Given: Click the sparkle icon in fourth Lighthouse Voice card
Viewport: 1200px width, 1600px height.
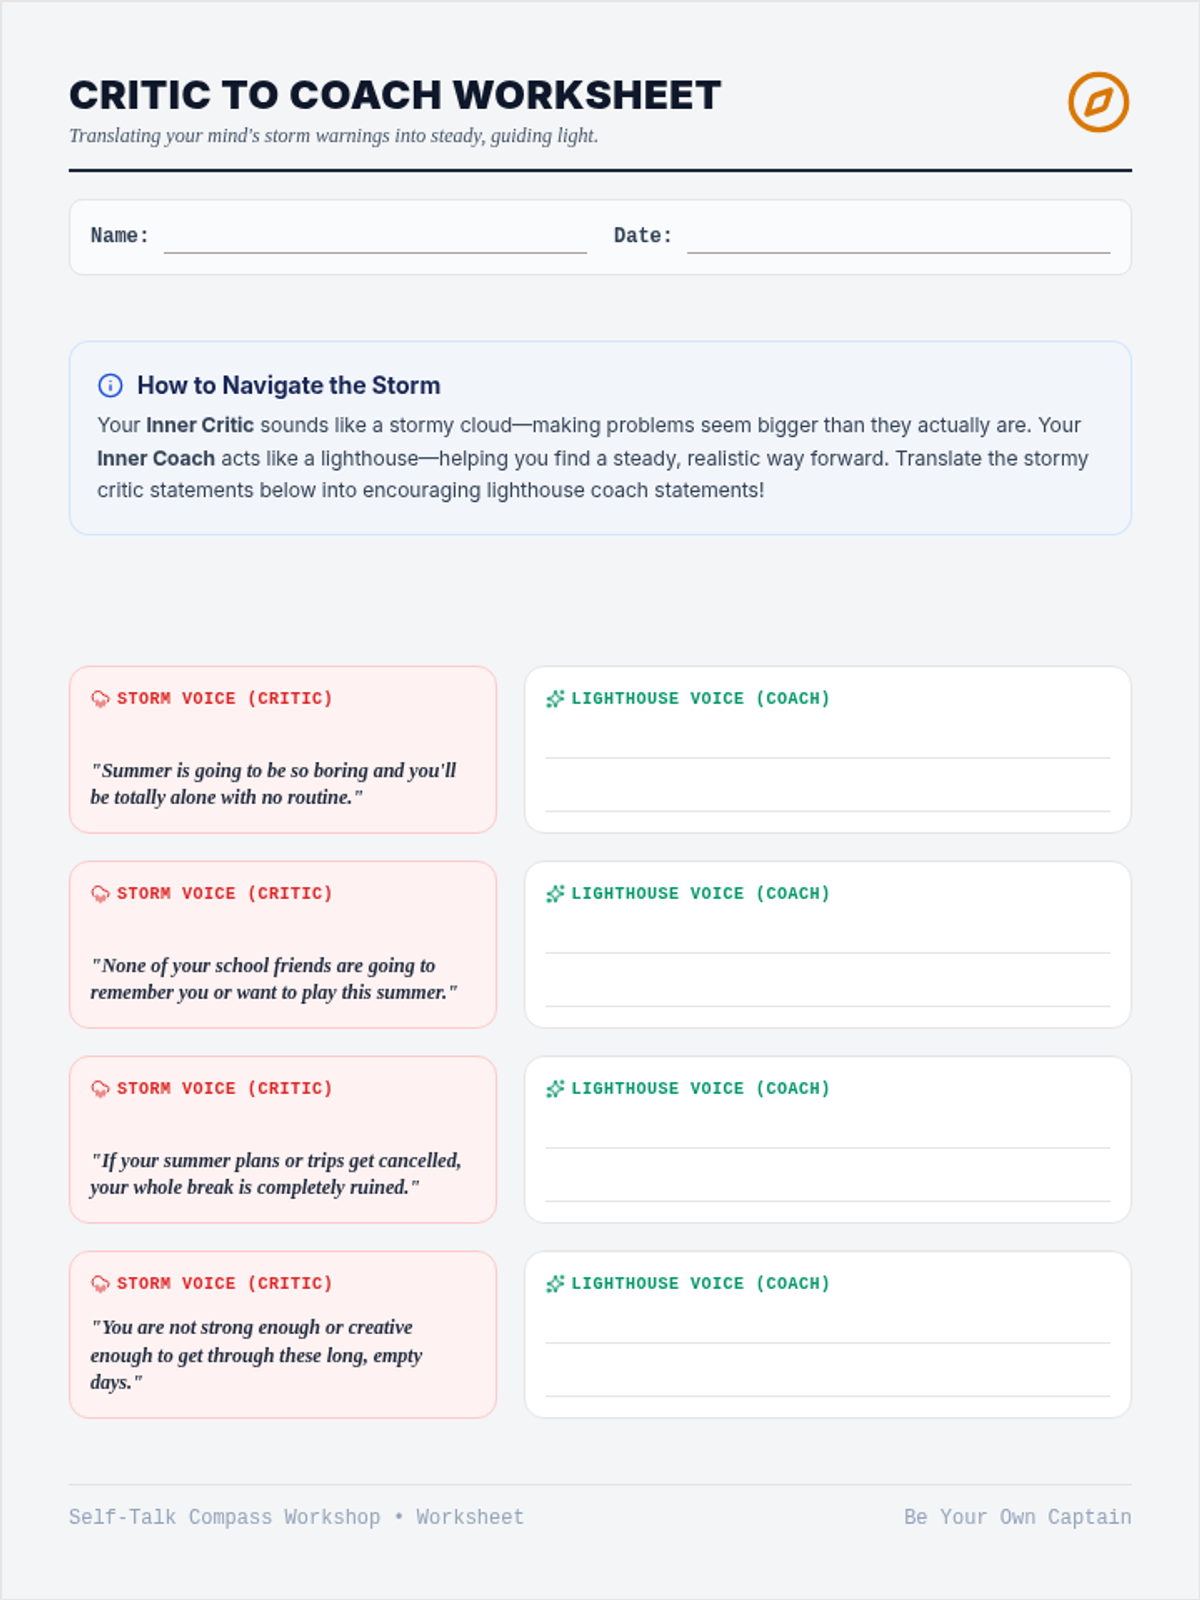Looking at the screenshot, I should [555, 1284].
